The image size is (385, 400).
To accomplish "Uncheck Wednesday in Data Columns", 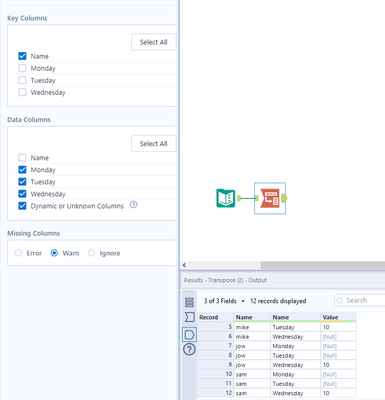I will tap(22, 194).
